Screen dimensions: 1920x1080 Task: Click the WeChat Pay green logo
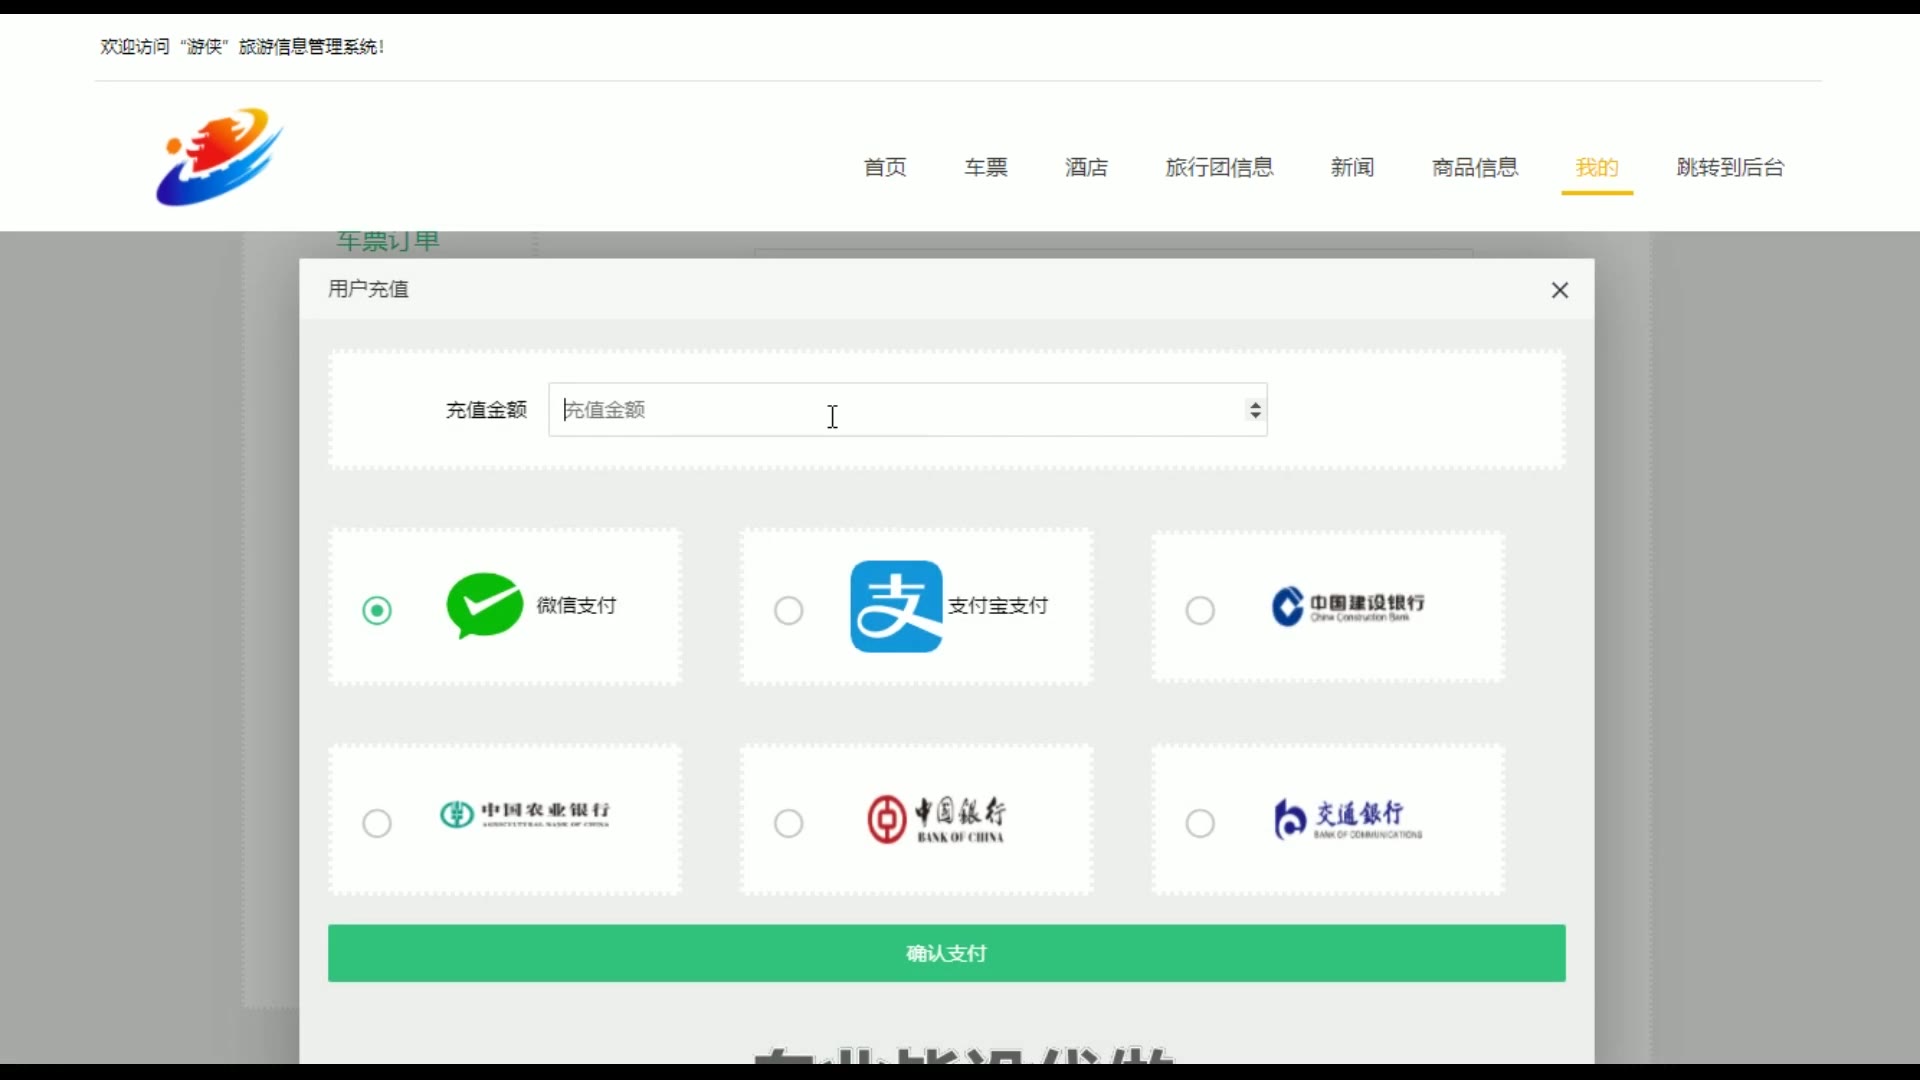[x=484, y=606]
